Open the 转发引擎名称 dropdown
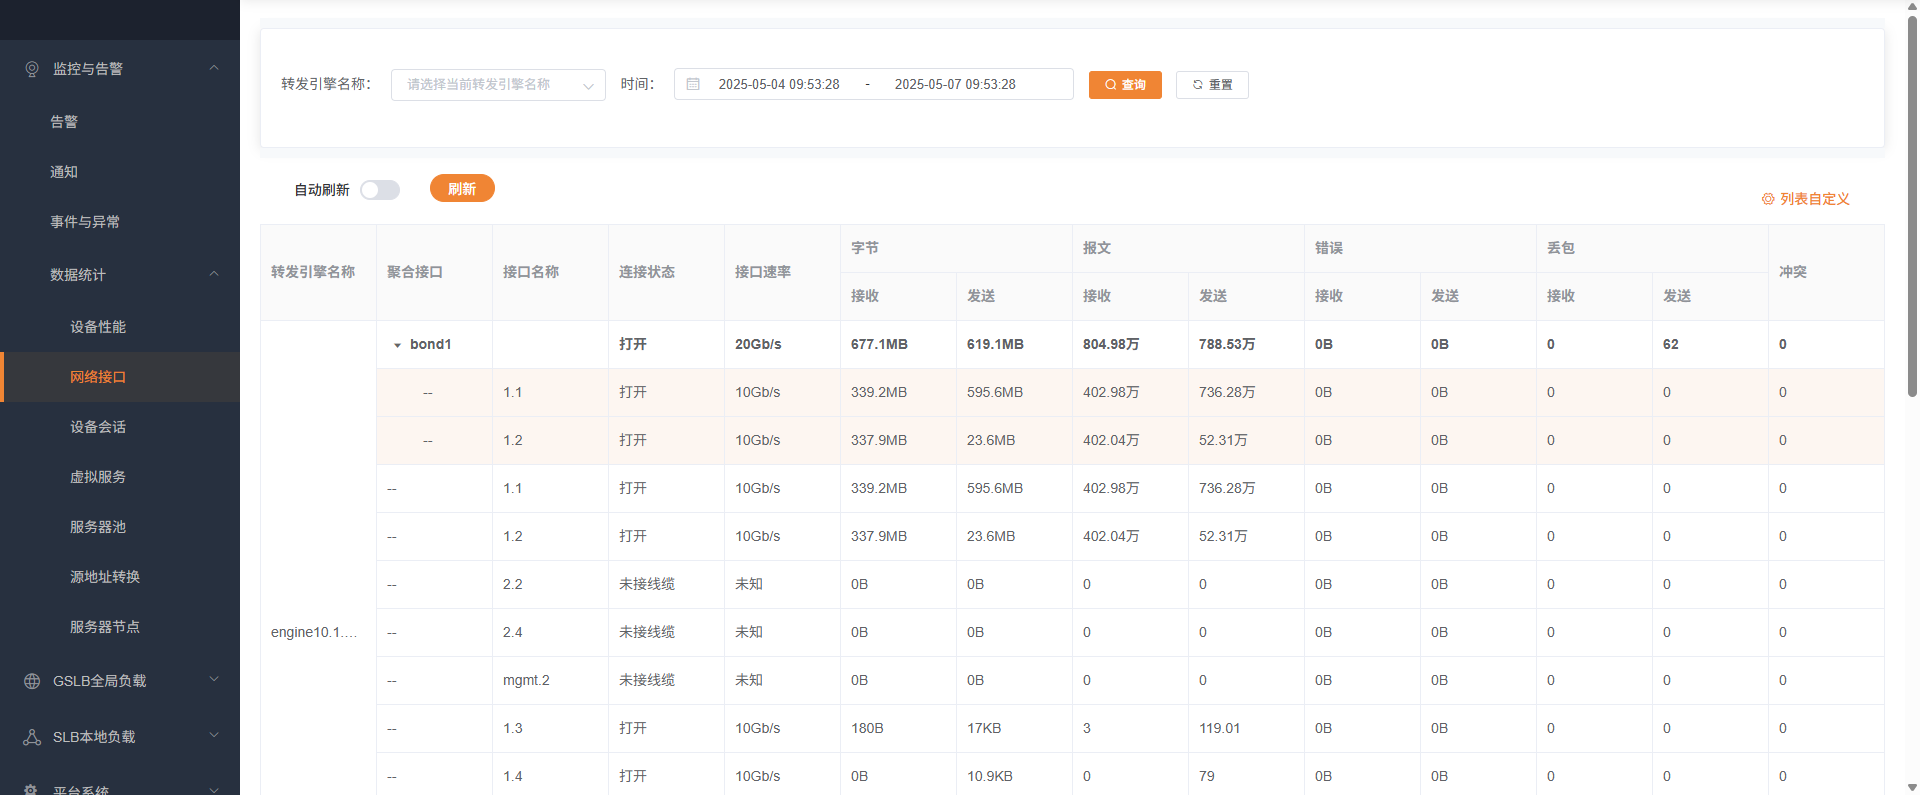Viewport: 1920px width, 795px height. [x=498, y=85]
